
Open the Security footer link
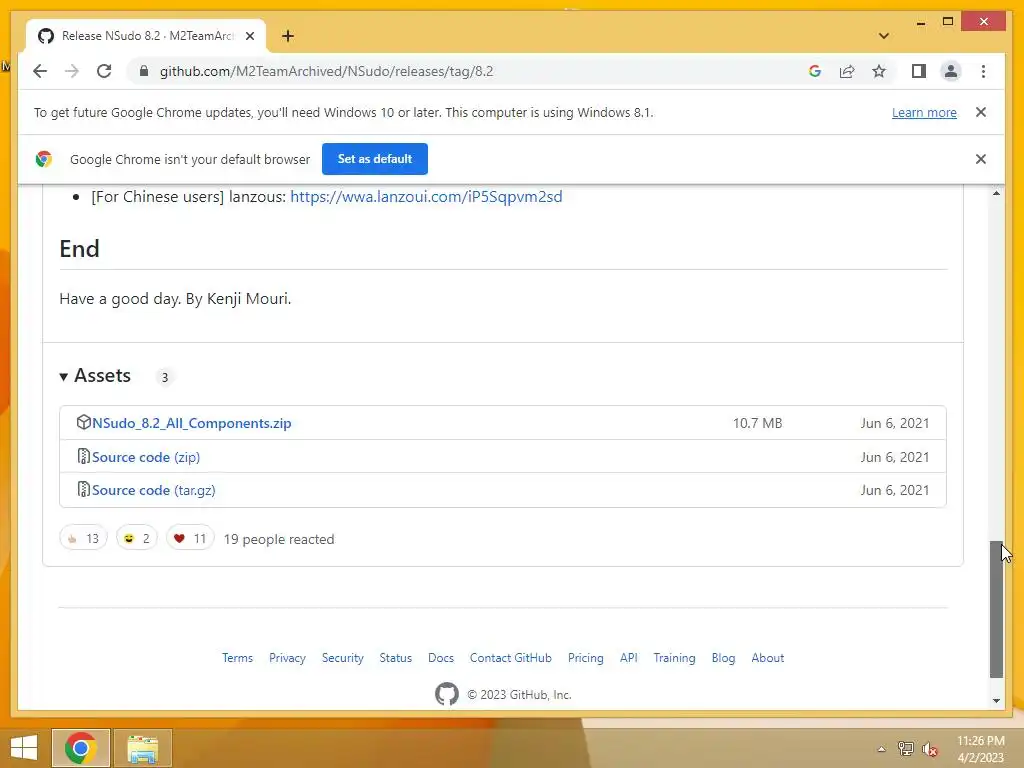coord(342,658)
